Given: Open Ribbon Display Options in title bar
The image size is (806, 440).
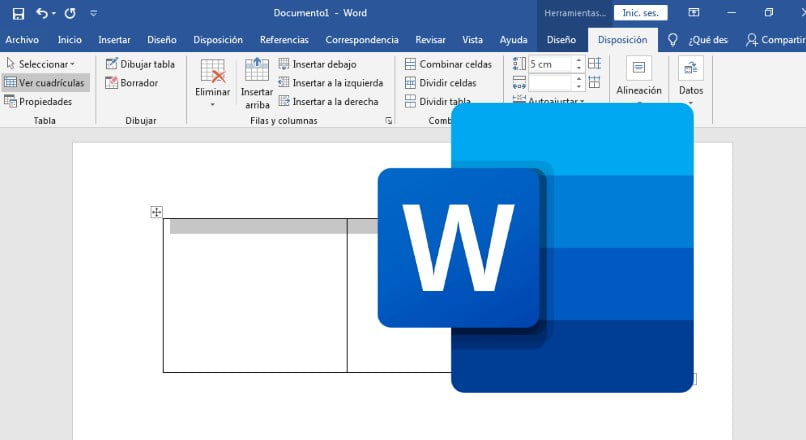Looking at the screenshot, I should coord(694,13).
